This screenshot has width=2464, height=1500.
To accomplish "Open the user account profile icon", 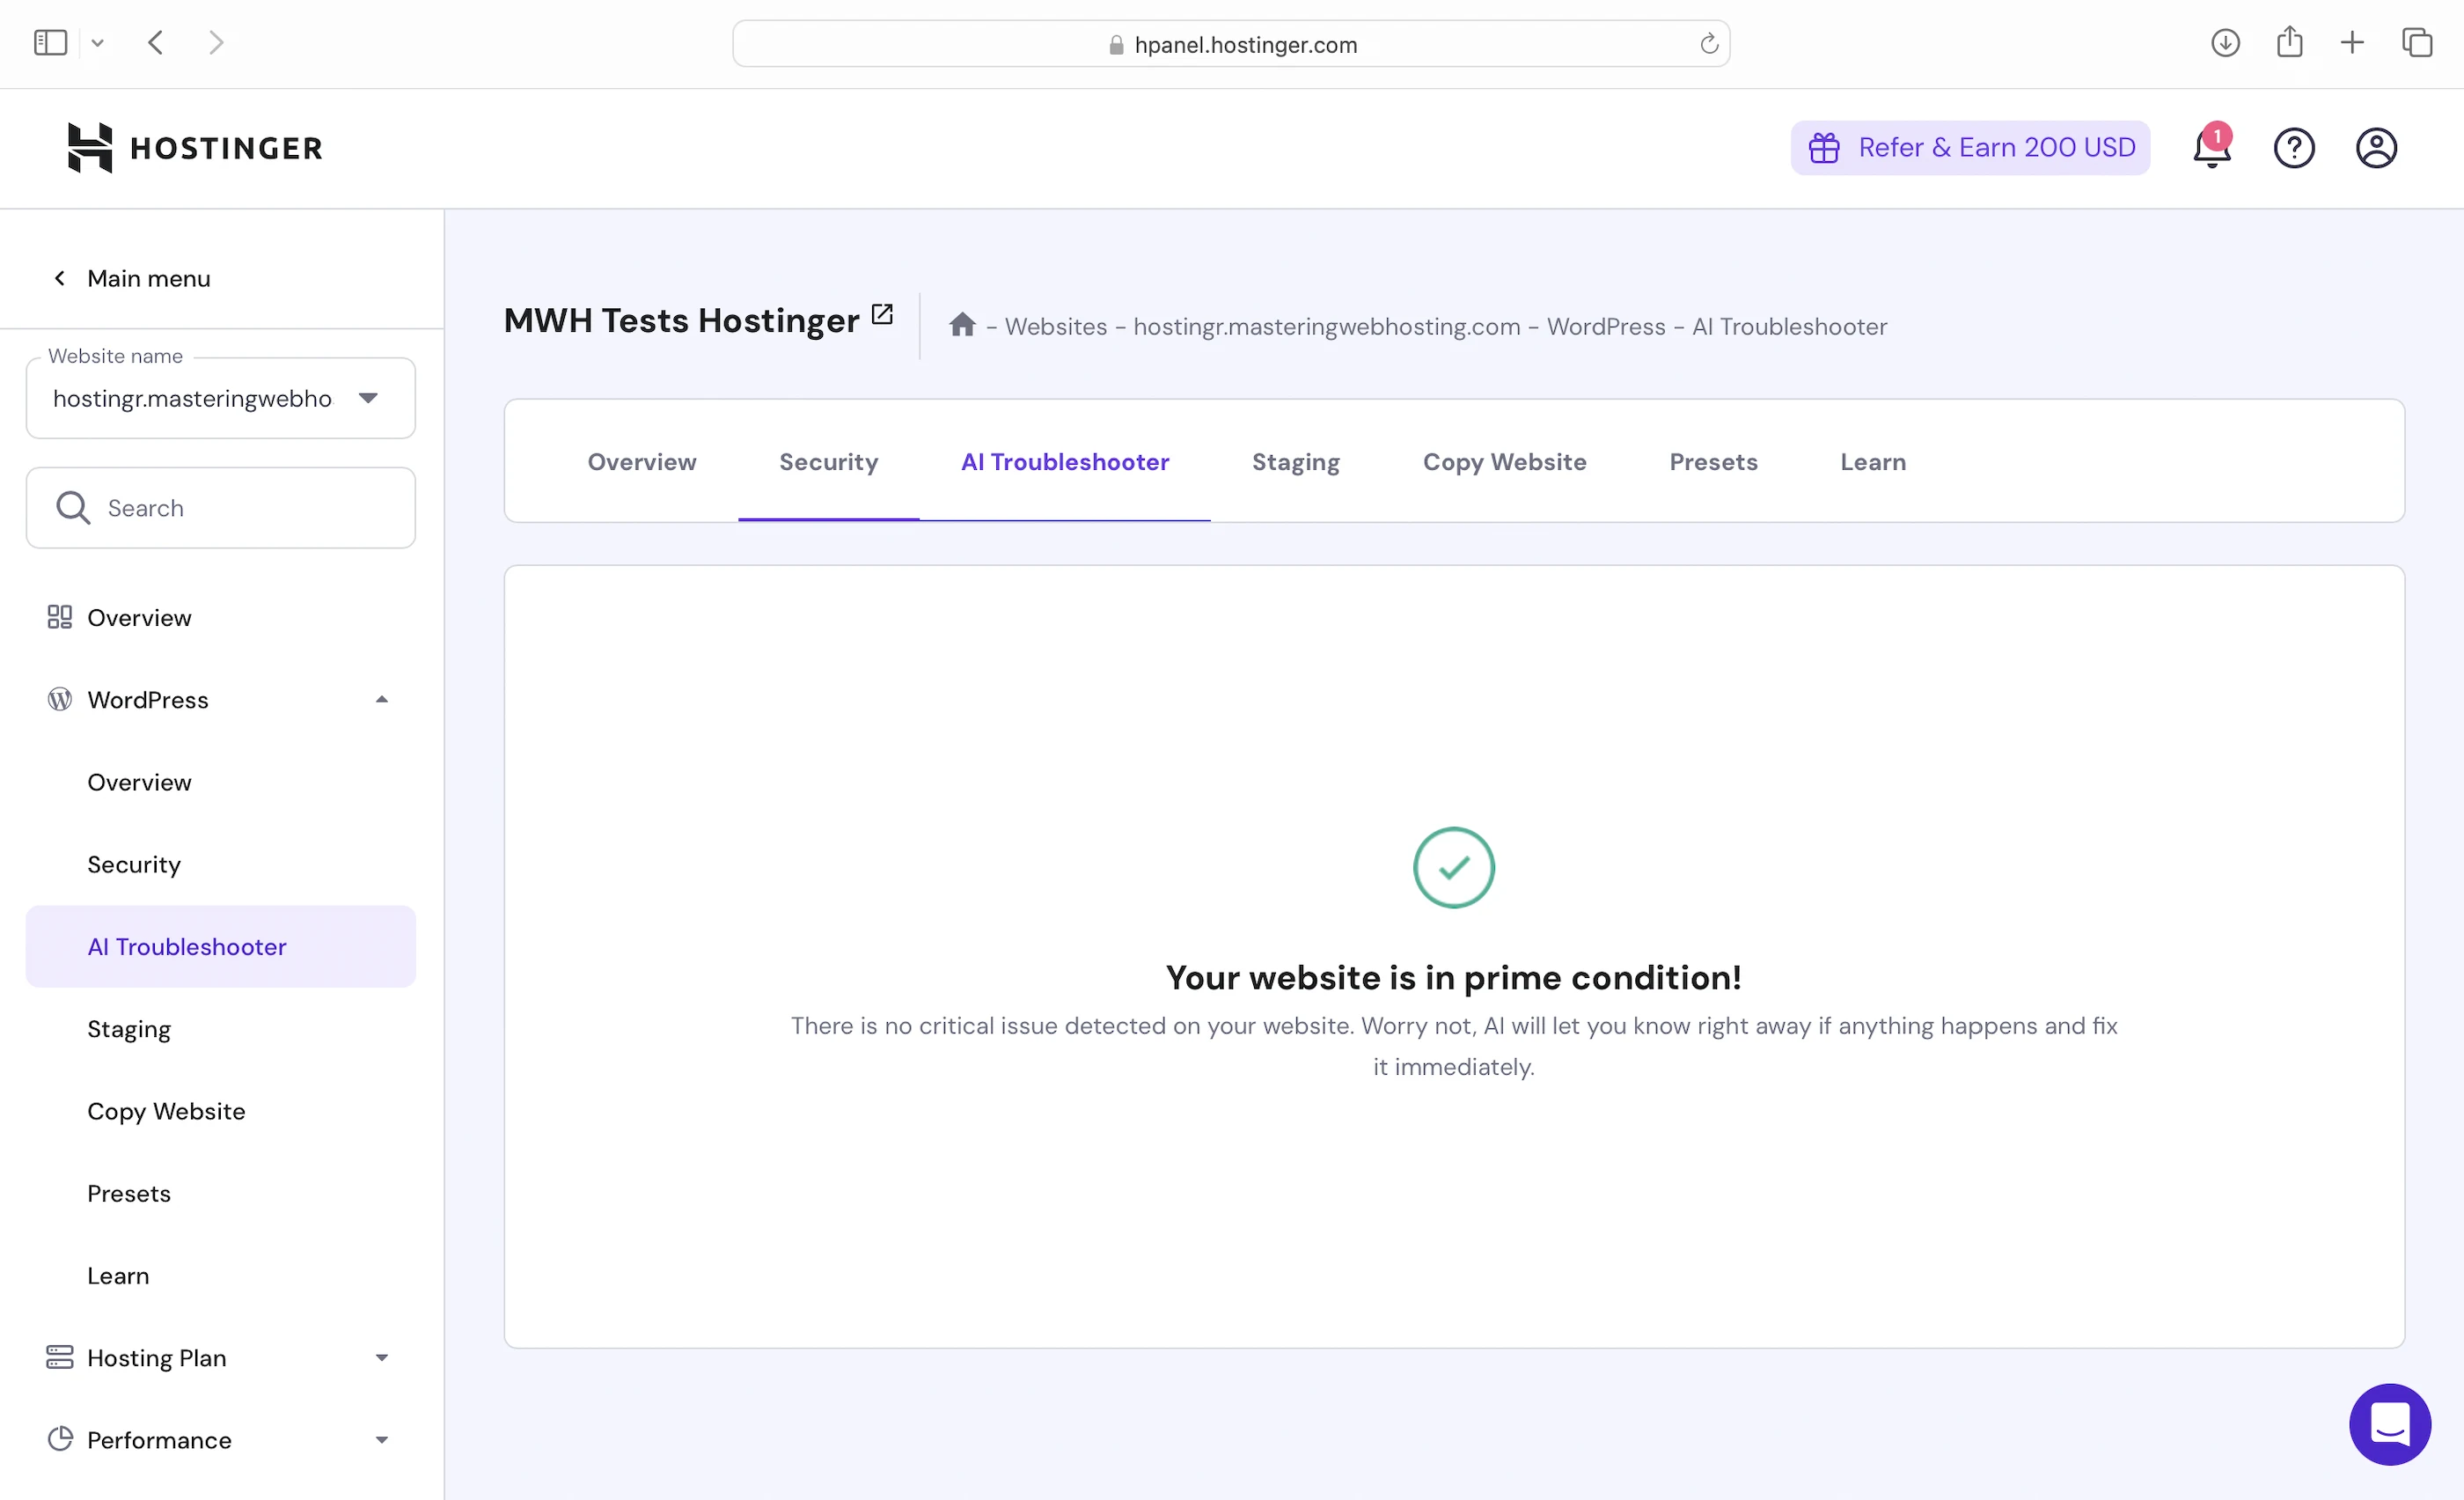I will (2376, 148).
